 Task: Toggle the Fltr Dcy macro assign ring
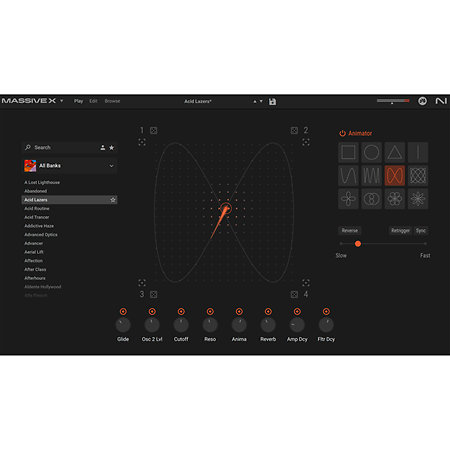326,311
